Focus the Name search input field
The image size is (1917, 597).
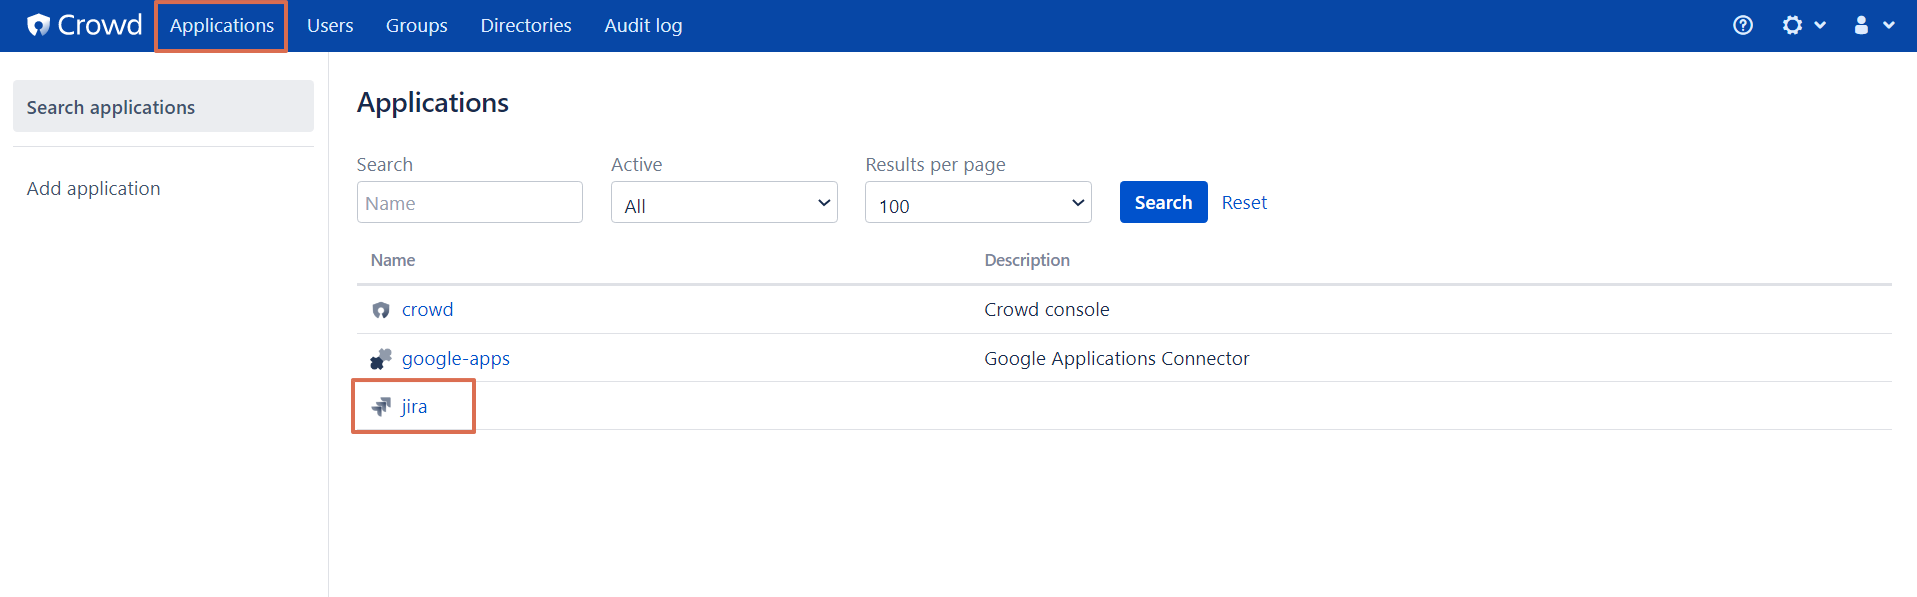pyautogui.click(x=469, y=202)
